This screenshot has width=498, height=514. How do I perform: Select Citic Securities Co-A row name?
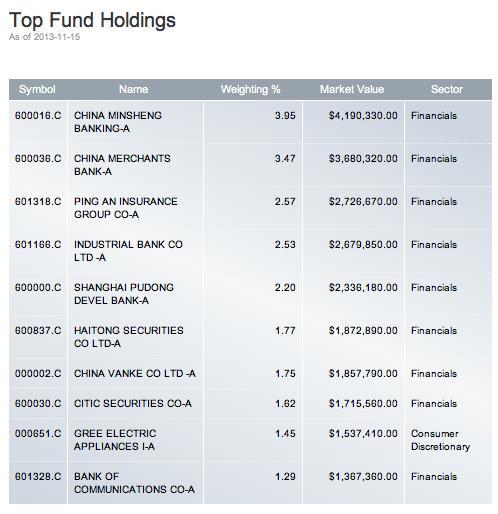tap(133, 403)
